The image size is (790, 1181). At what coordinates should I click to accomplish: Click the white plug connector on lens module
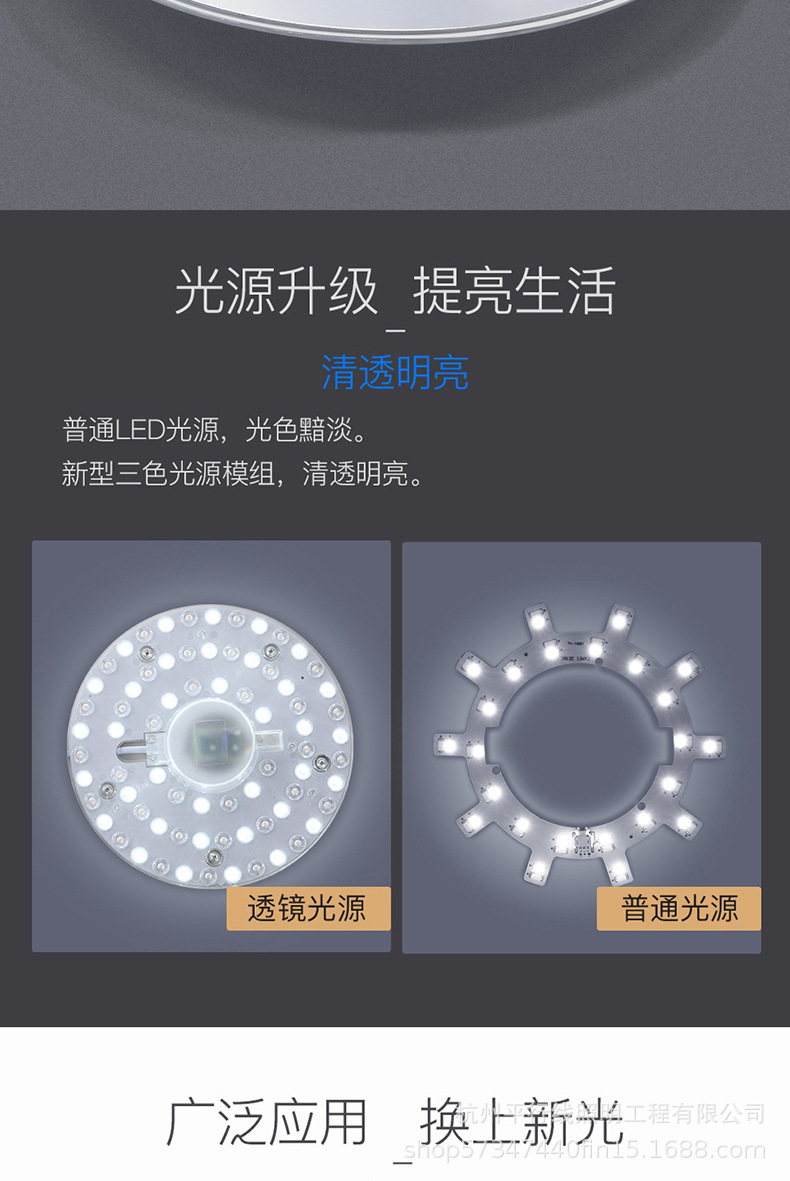pyautogui.click(x=153, y=749)
